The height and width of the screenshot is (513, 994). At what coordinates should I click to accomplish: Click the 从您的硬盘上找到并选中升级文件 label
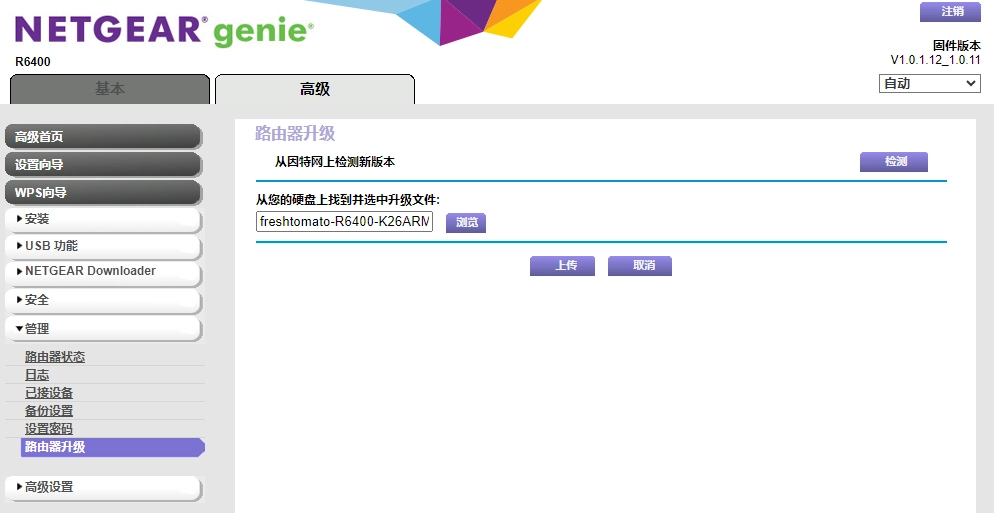(347, 200)
